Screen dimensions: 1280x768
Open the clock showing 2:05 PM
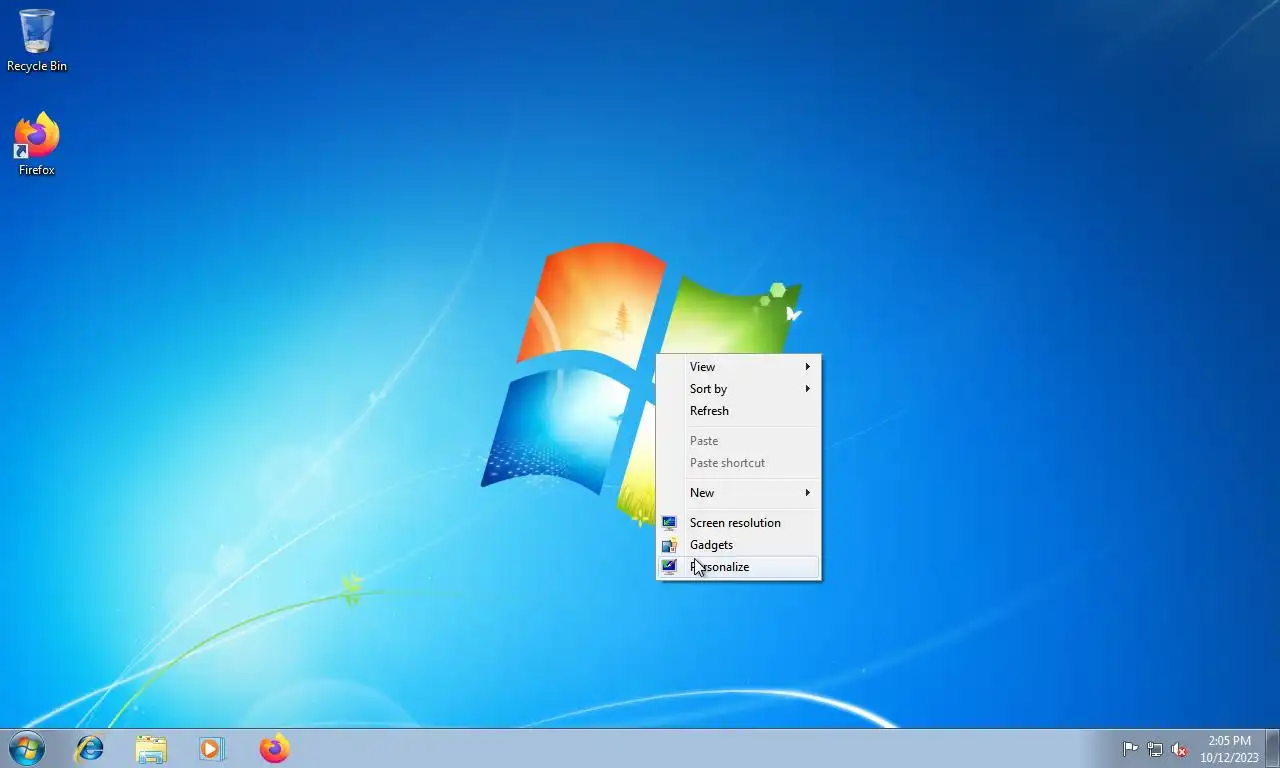pos(1229,749)
